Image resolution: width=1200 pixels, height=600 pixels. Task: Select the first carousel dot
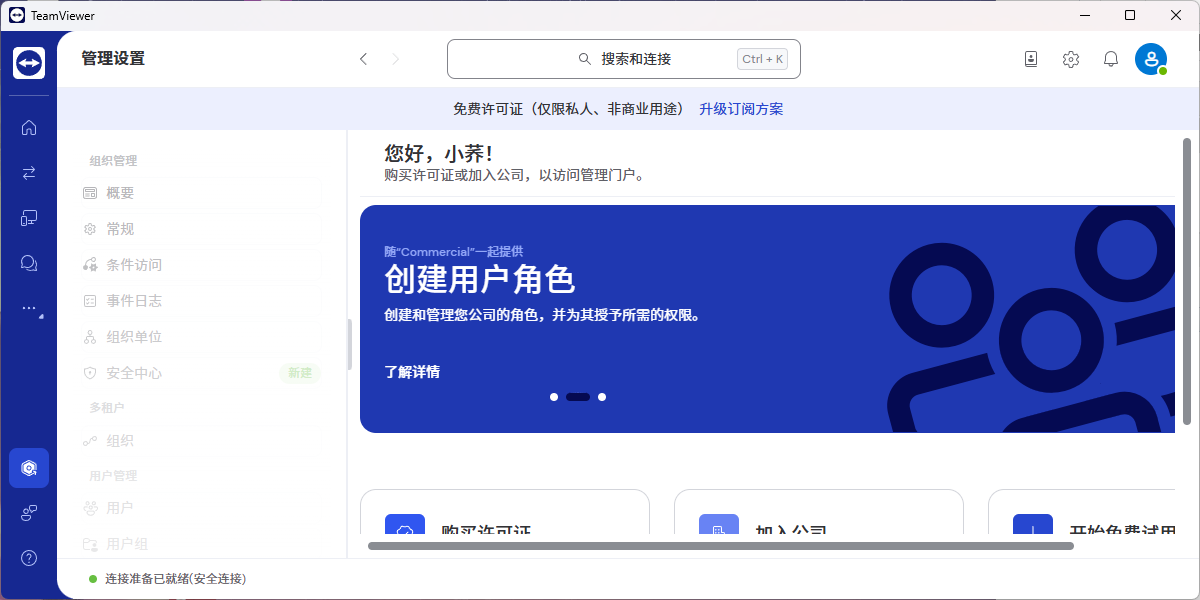click(x=554, y=397)
